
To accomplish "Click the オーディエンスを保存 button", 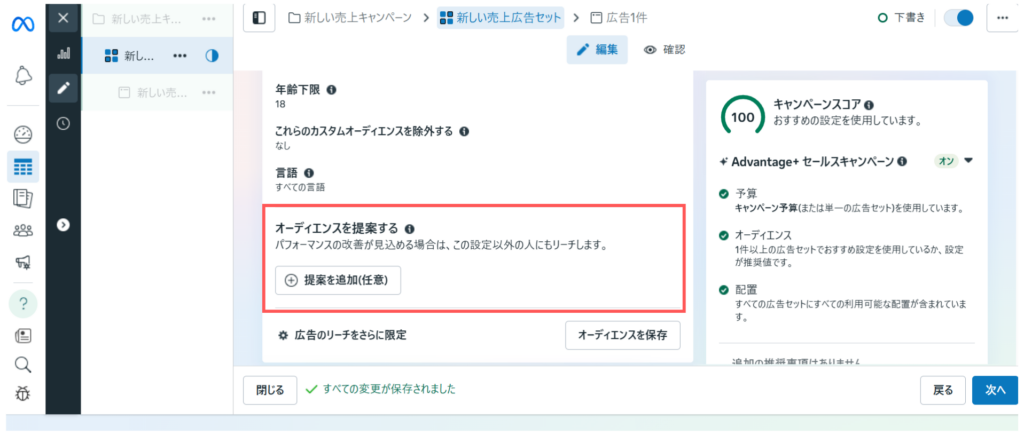I will [x=622, y=335].
